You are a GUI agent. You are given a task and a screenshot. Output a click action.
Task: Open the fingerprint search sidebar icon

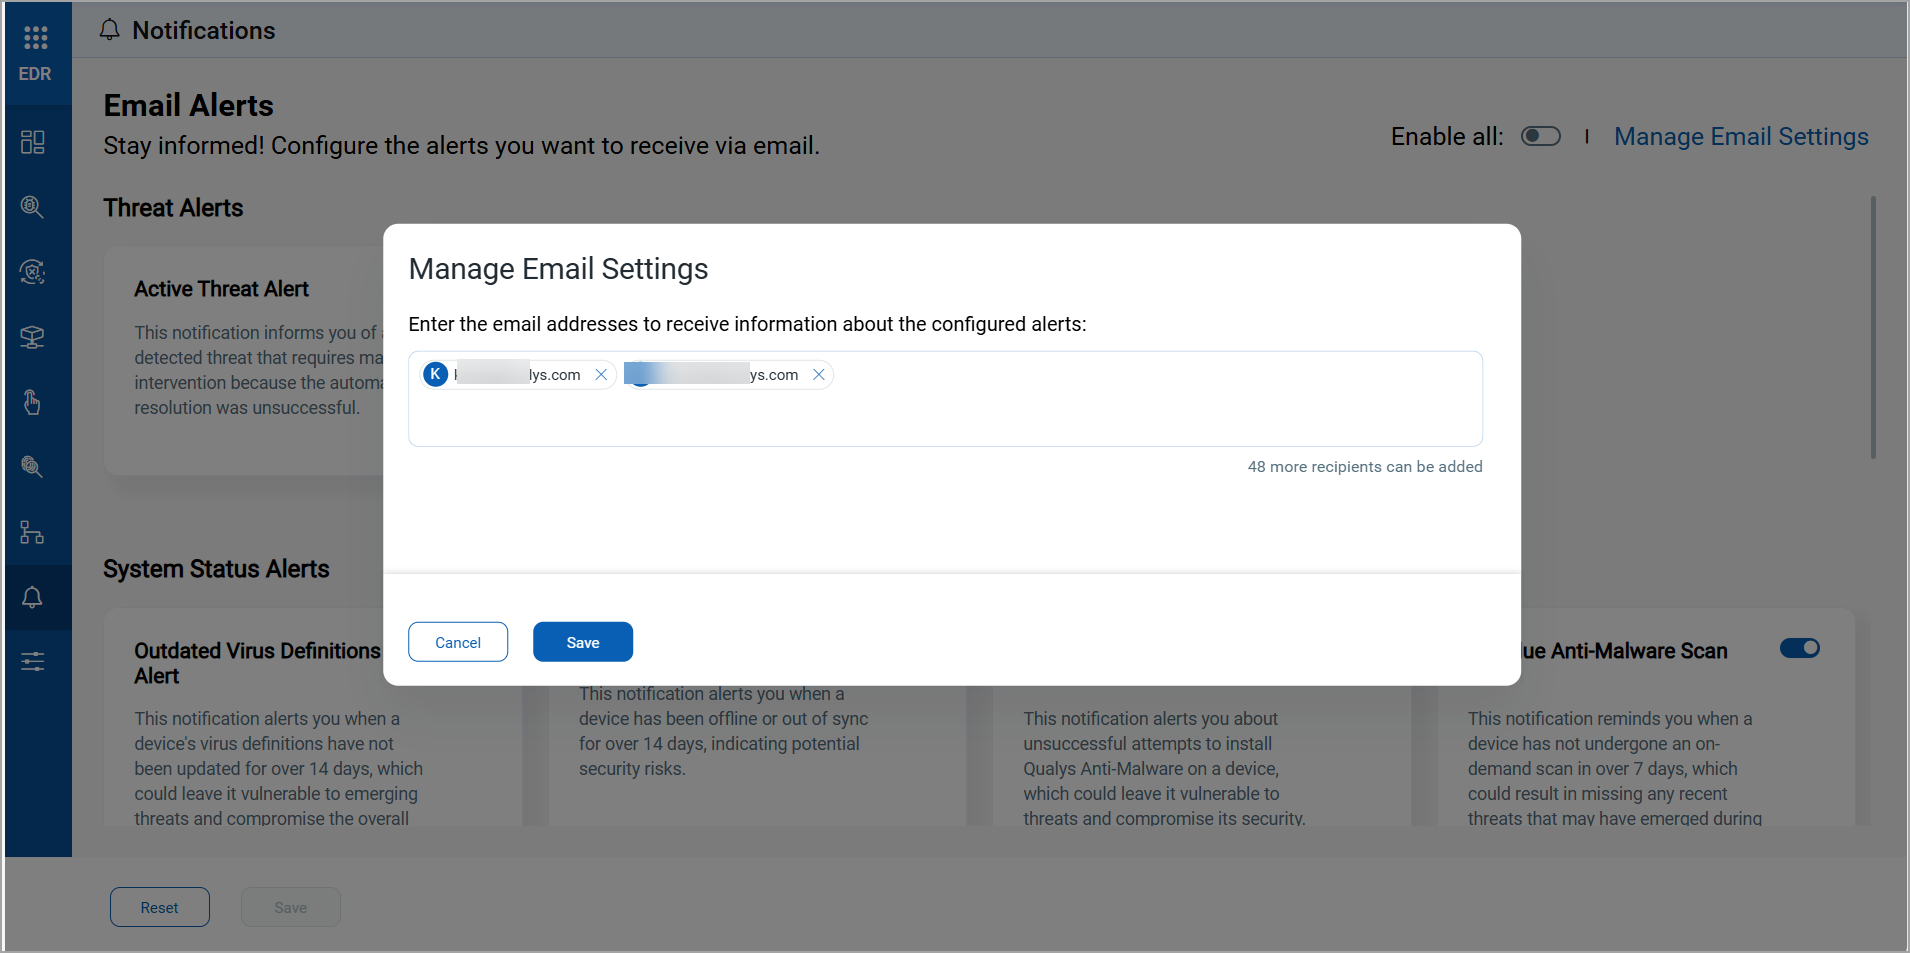(32, 467)
